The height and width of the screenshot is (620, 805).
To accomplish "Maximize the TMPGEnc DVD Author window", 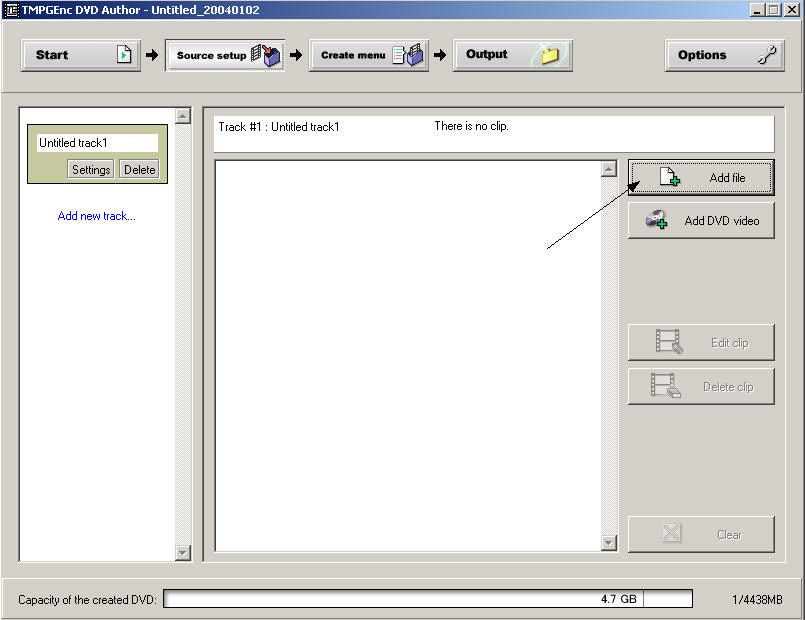I will [x=773, y=10].
